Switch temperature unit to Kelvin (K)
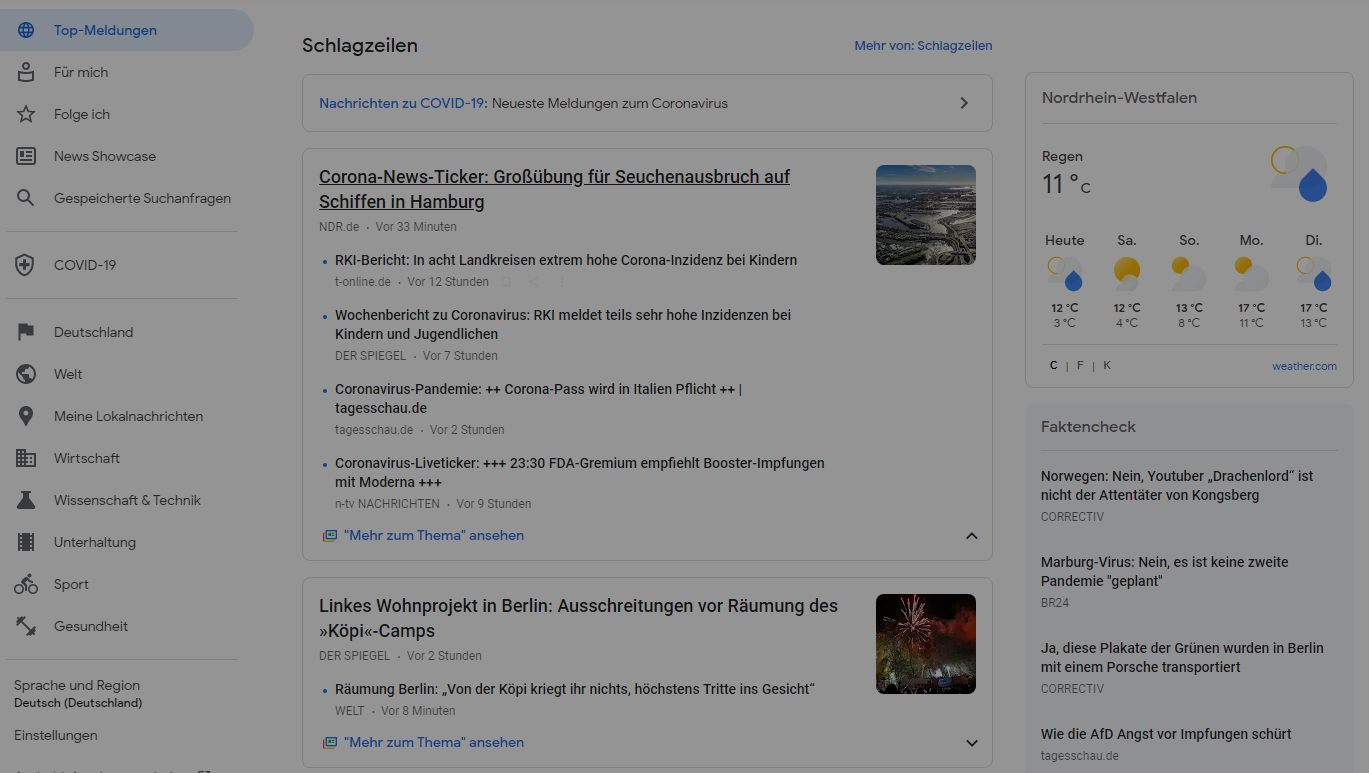The height and width of the screenshot is (773, 1369). pyautogui.click(x=1107, y=366)
